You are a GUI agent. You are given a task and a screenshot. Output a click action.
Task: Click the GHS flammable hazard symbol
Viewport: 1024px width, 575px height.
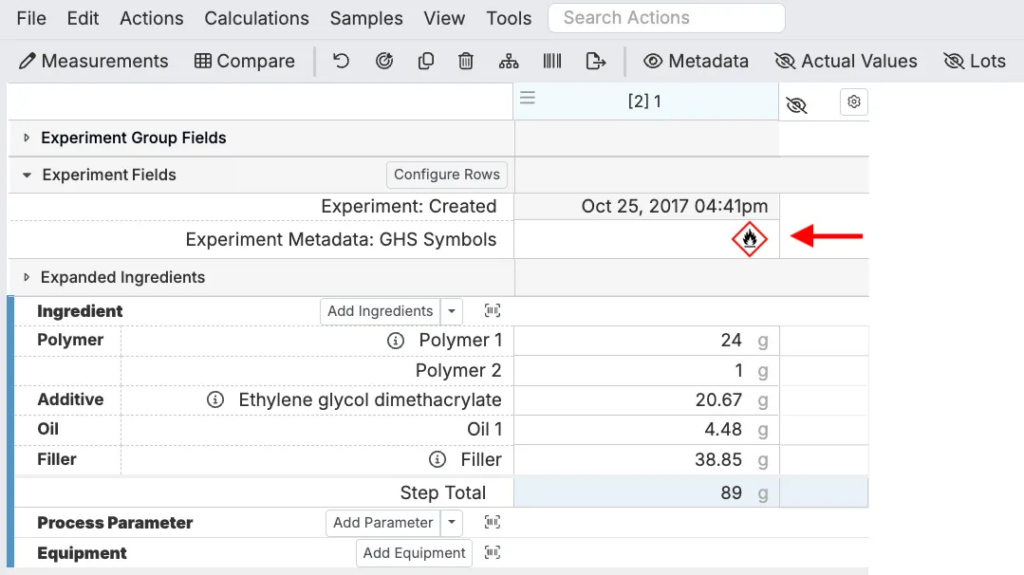click(x=748, y=240)
